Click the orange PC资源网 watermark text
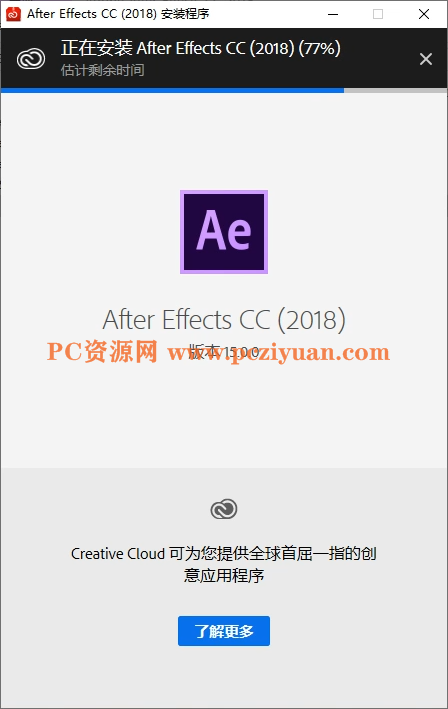448x709 pixels. (102, 352)
